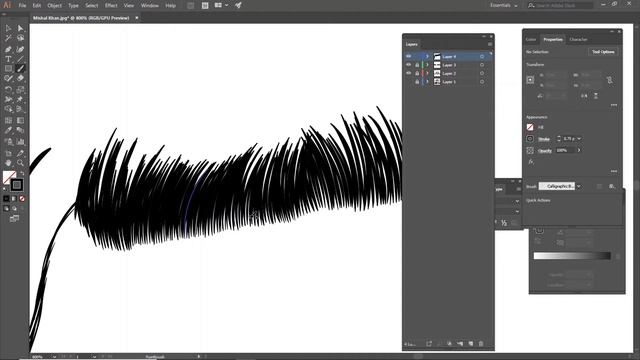The height and width of the screenshot is (360, 640).
Task: Expand Layer 1 contents
Action: tap(427, 82)
